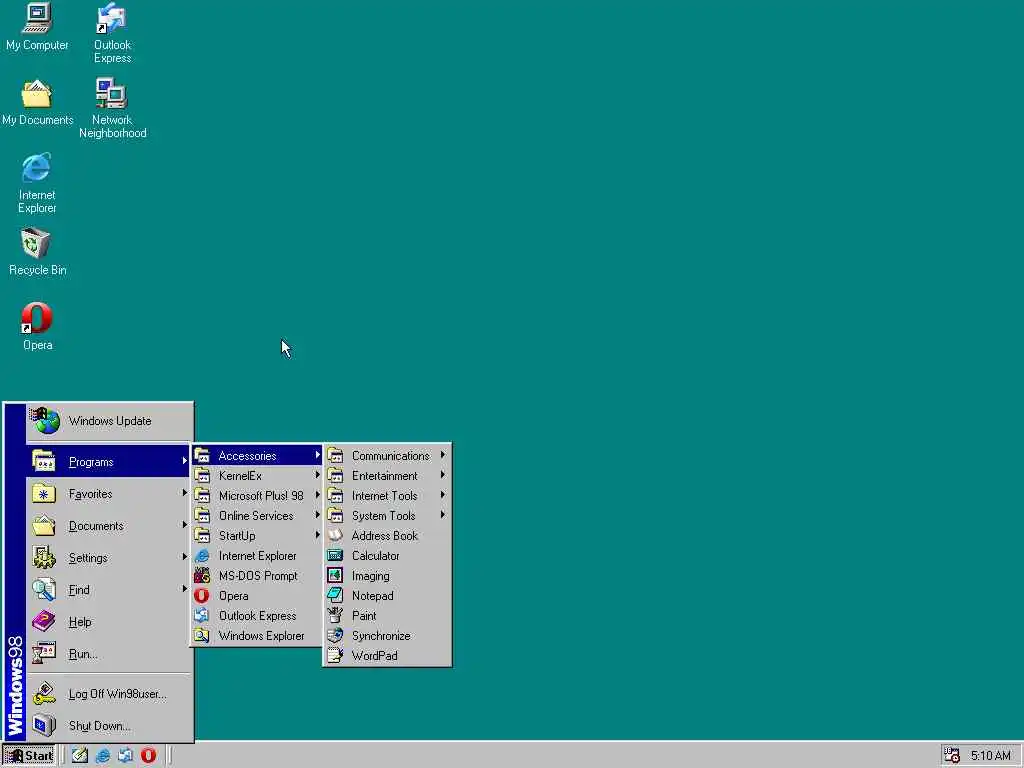Image resolution: width=1024 pixels, height=768 pixels.
Task: Select Programs in the Start menu
Action: (x=108, y=462)
